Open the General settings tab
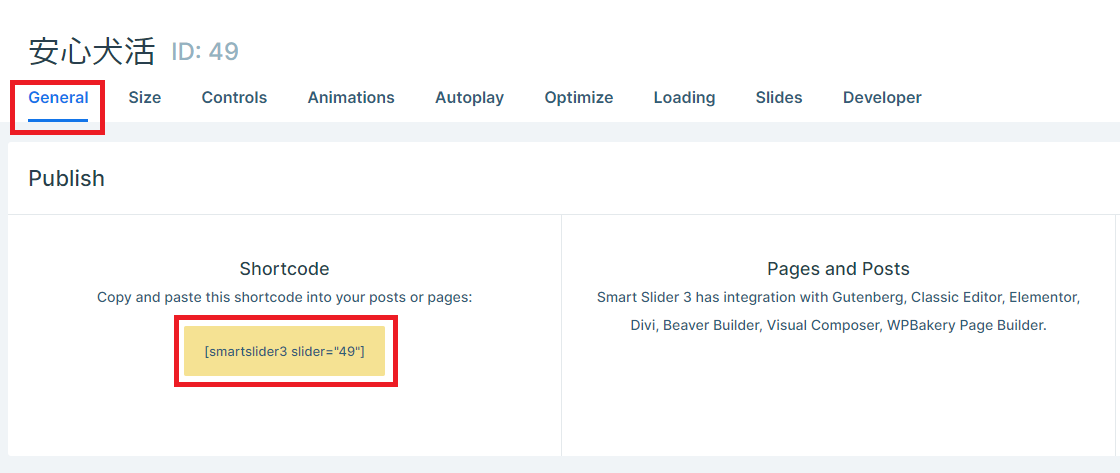This screenshot has height=473, width=1120. pos(58,98)
